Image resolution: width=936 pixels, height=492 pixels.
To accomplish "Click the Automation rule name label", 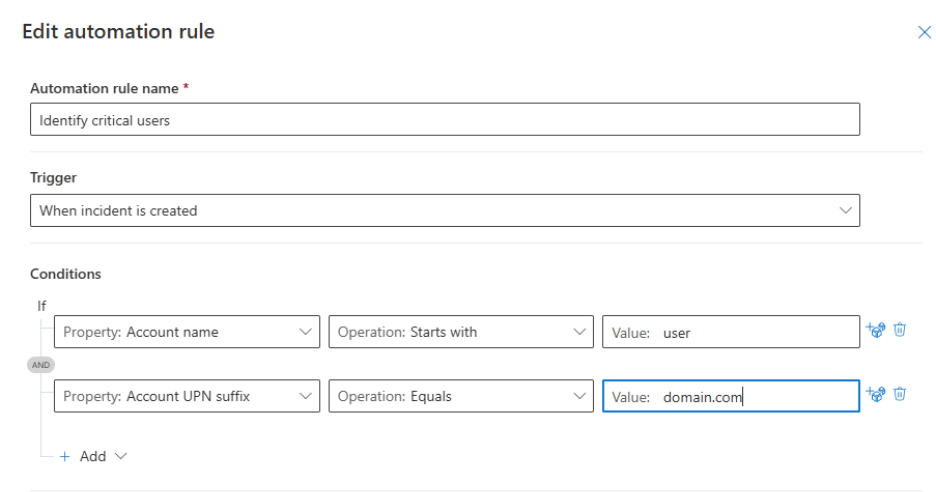I will [x=107, y=89].
